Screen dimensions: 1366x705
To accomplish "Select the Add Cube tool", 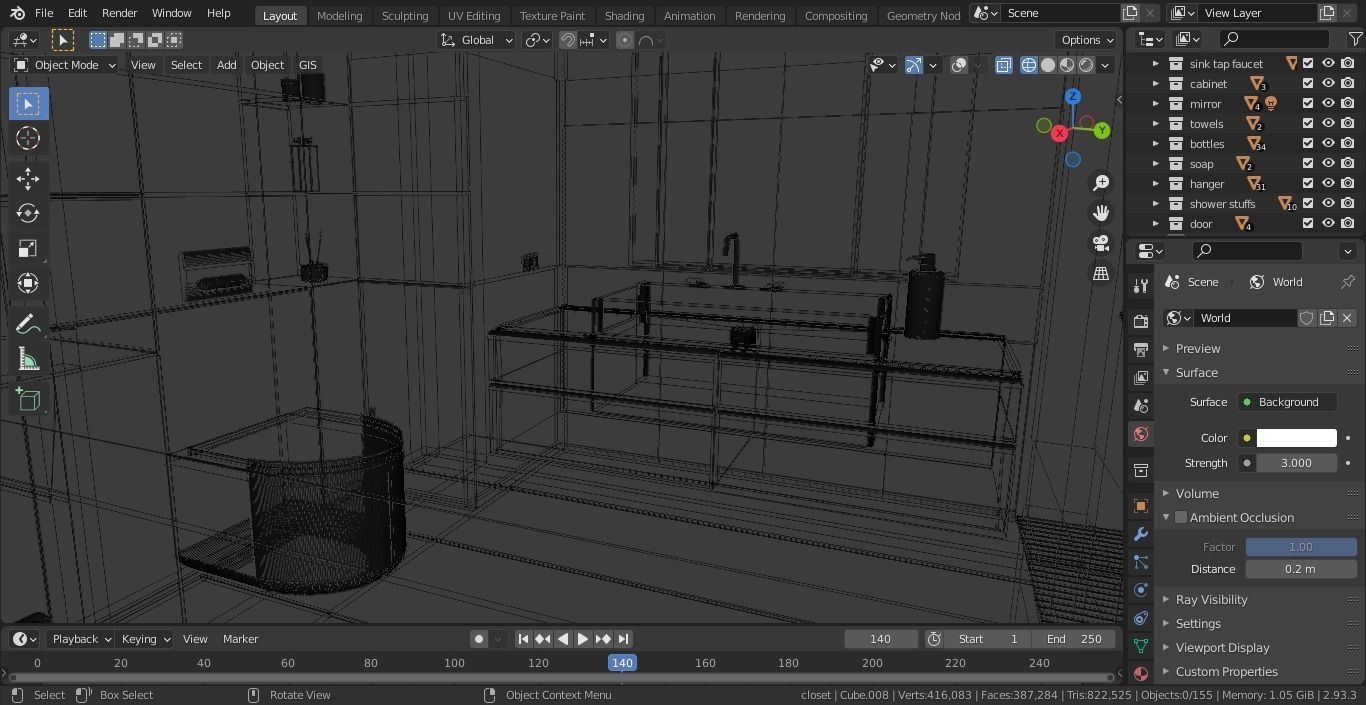I will [28, 400].
